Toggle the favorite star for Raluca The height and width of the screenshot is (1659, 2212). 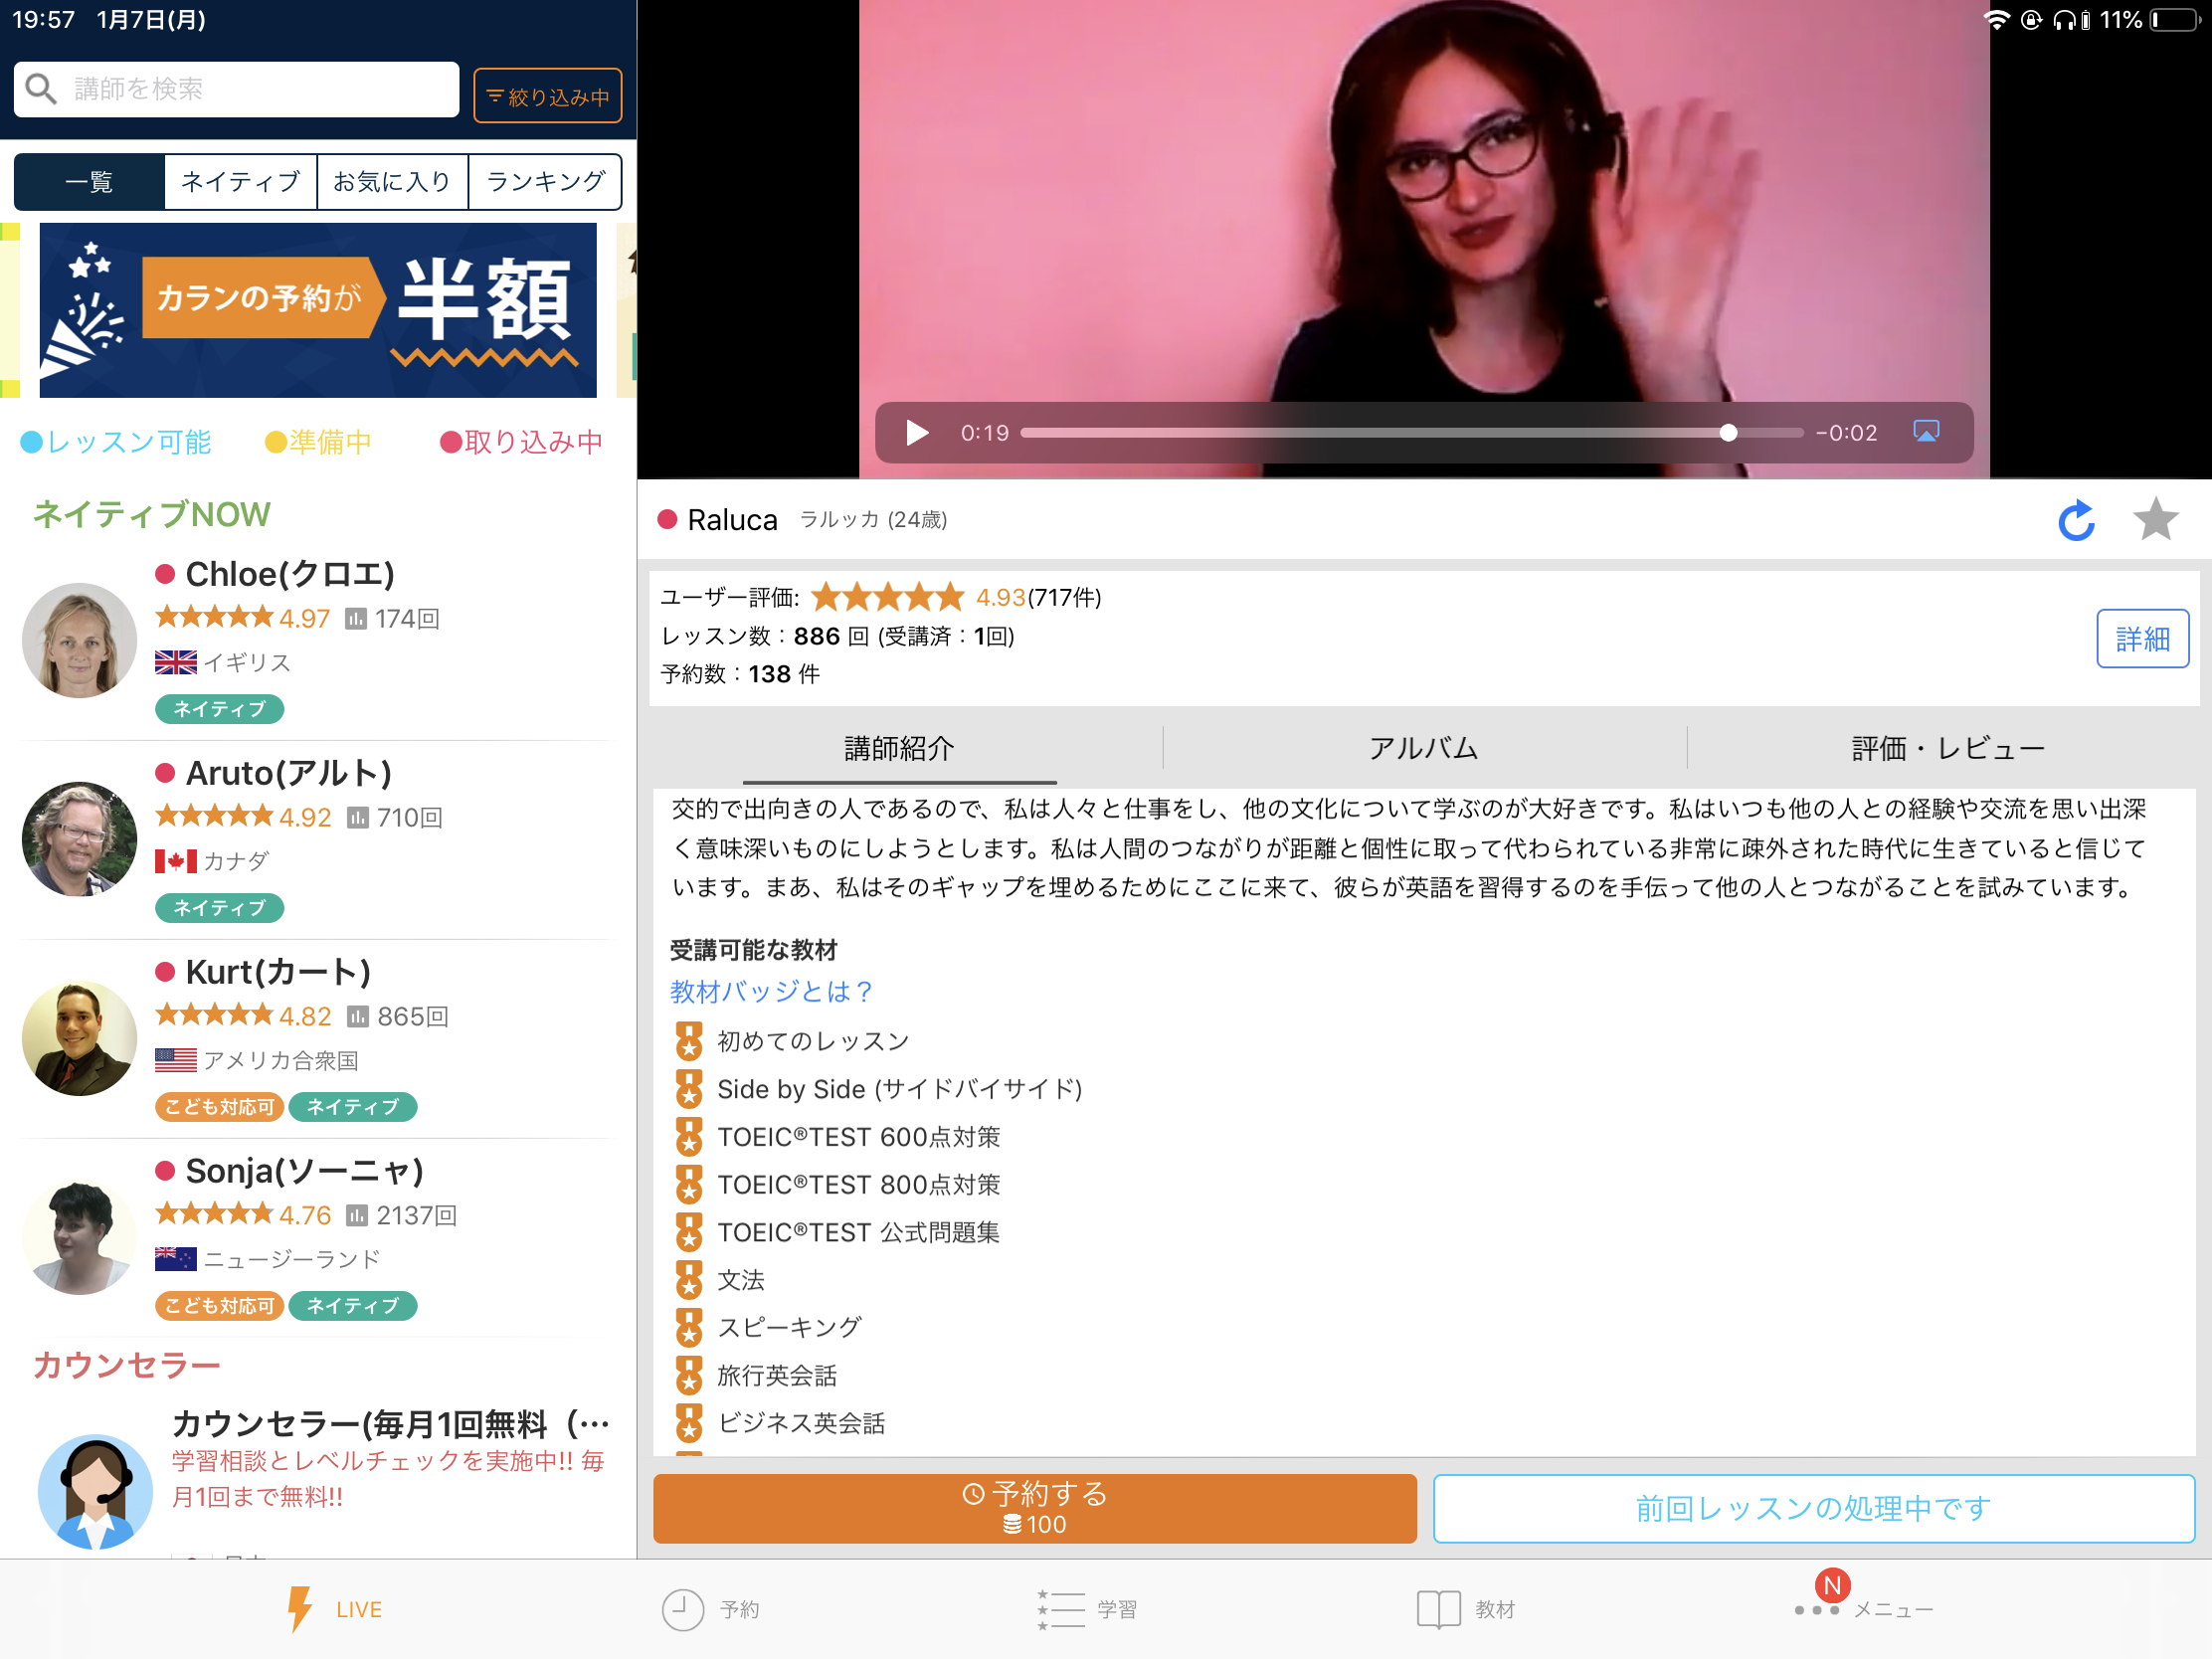[x=2155, y=520]
